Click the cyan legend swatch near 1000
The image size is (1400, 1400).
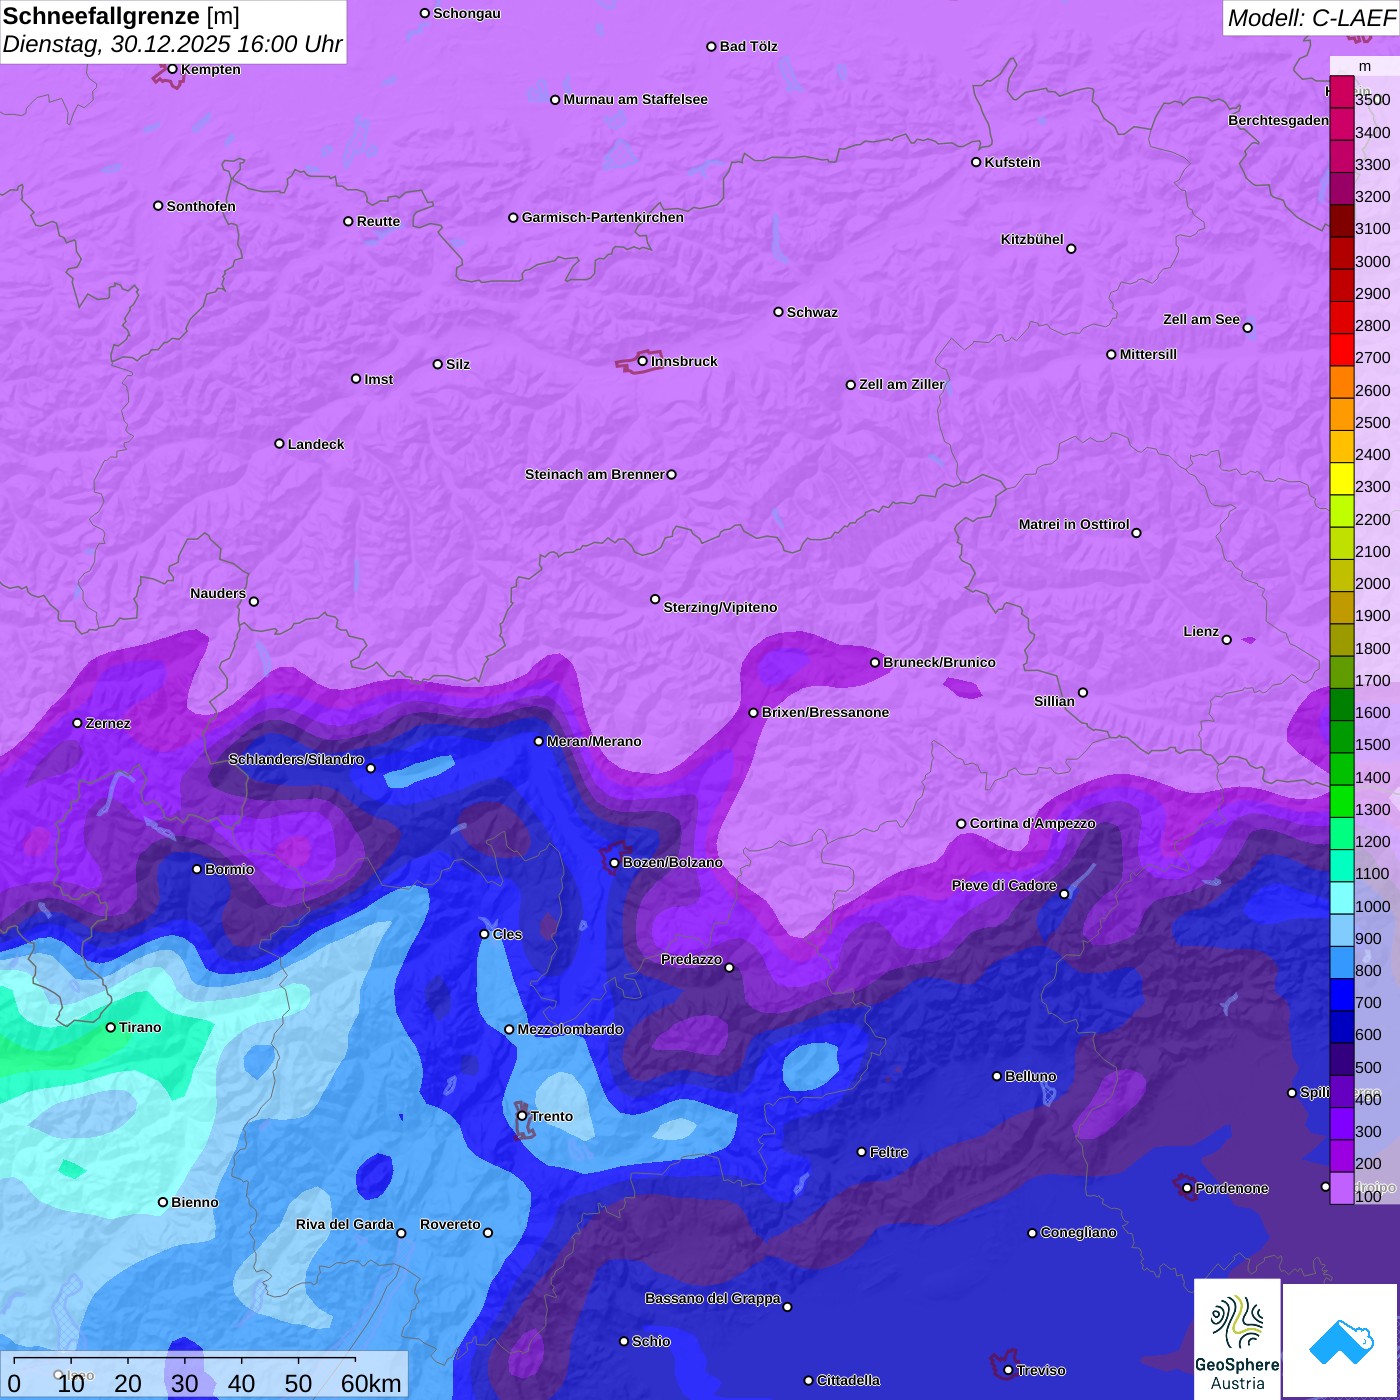click(1342, 898)
